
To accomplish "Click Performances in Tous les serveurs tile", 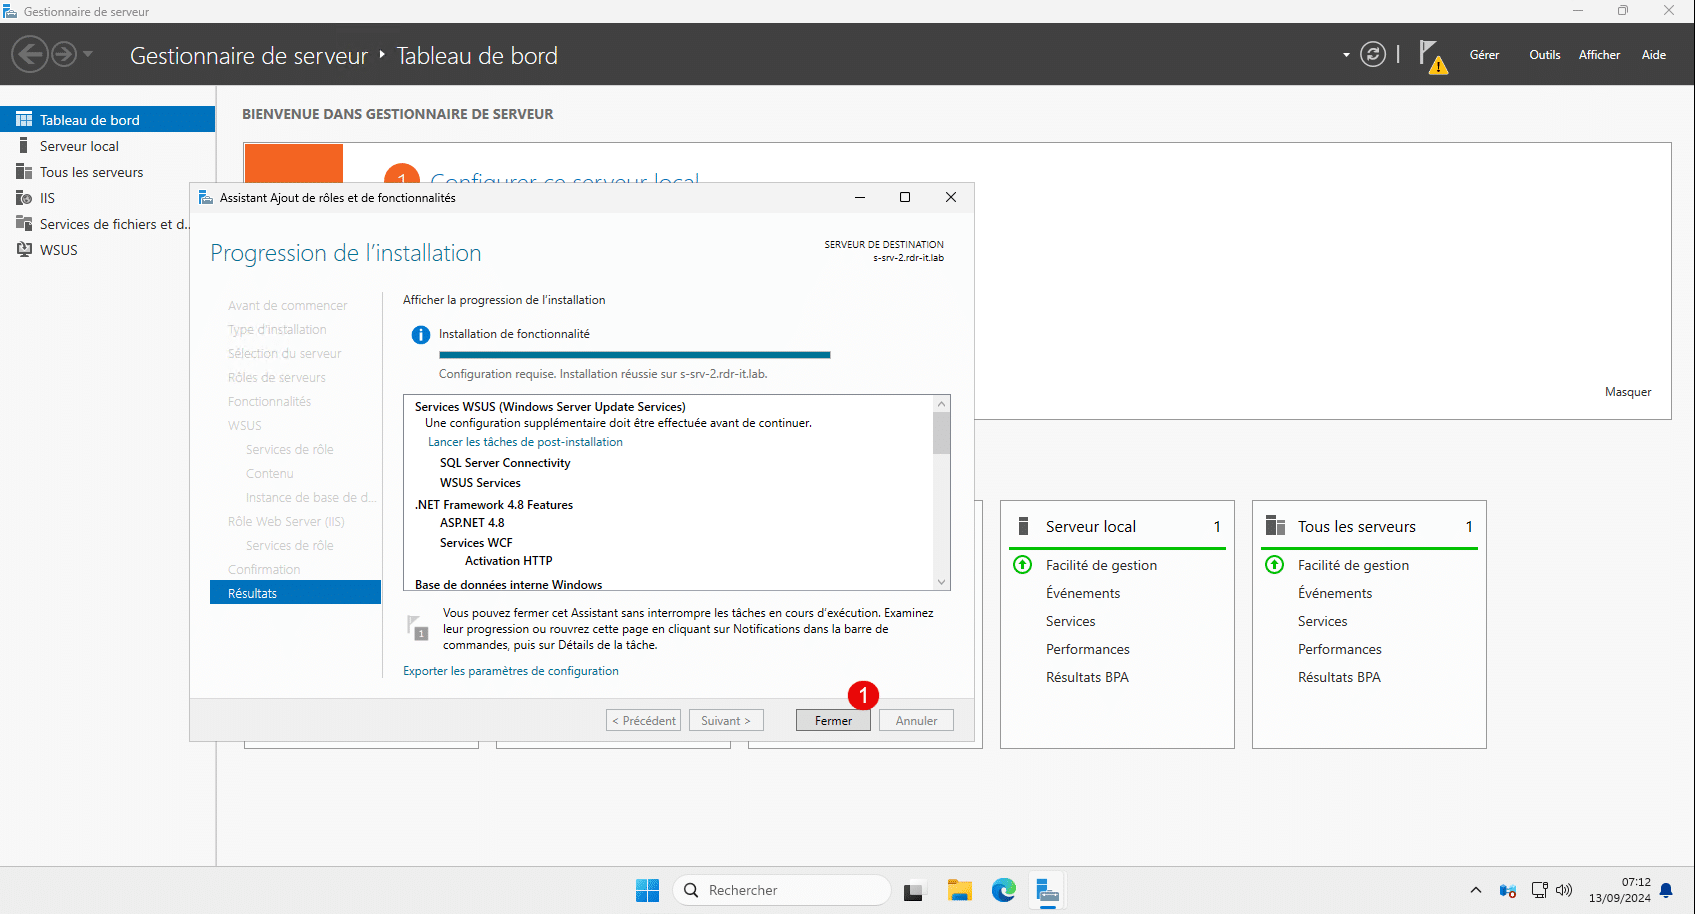I will tap(1340, 649).
